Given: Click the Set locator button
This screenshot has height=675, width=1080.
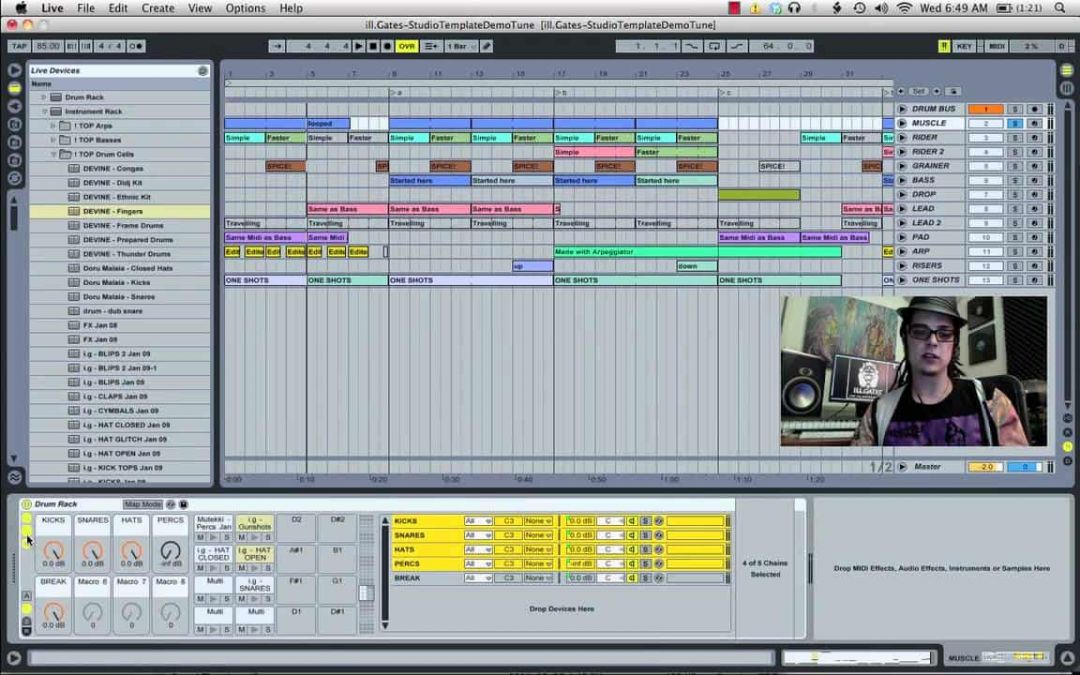Looking at the screenshot, I should pyautogui.click(x=918, y=91).
